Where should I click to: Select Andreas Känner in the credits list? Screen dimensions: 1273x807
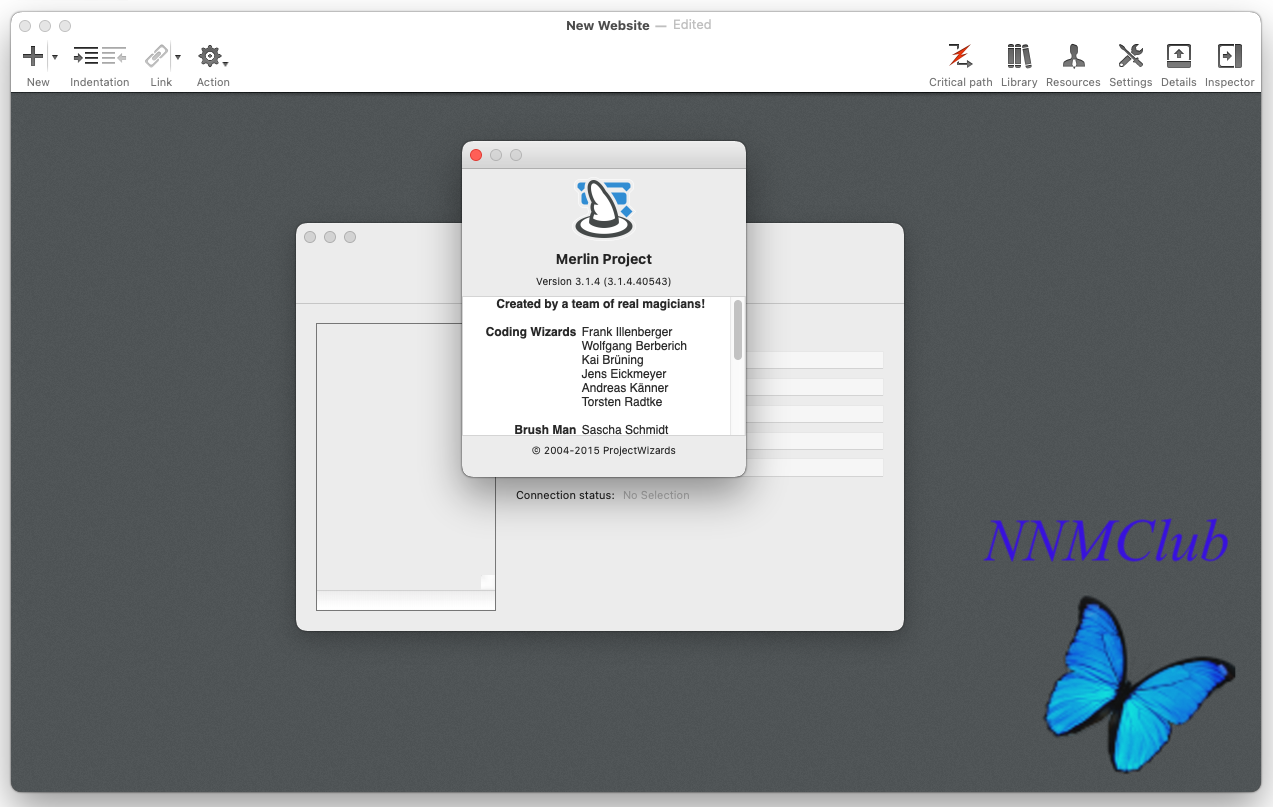(x=625, y=388)
